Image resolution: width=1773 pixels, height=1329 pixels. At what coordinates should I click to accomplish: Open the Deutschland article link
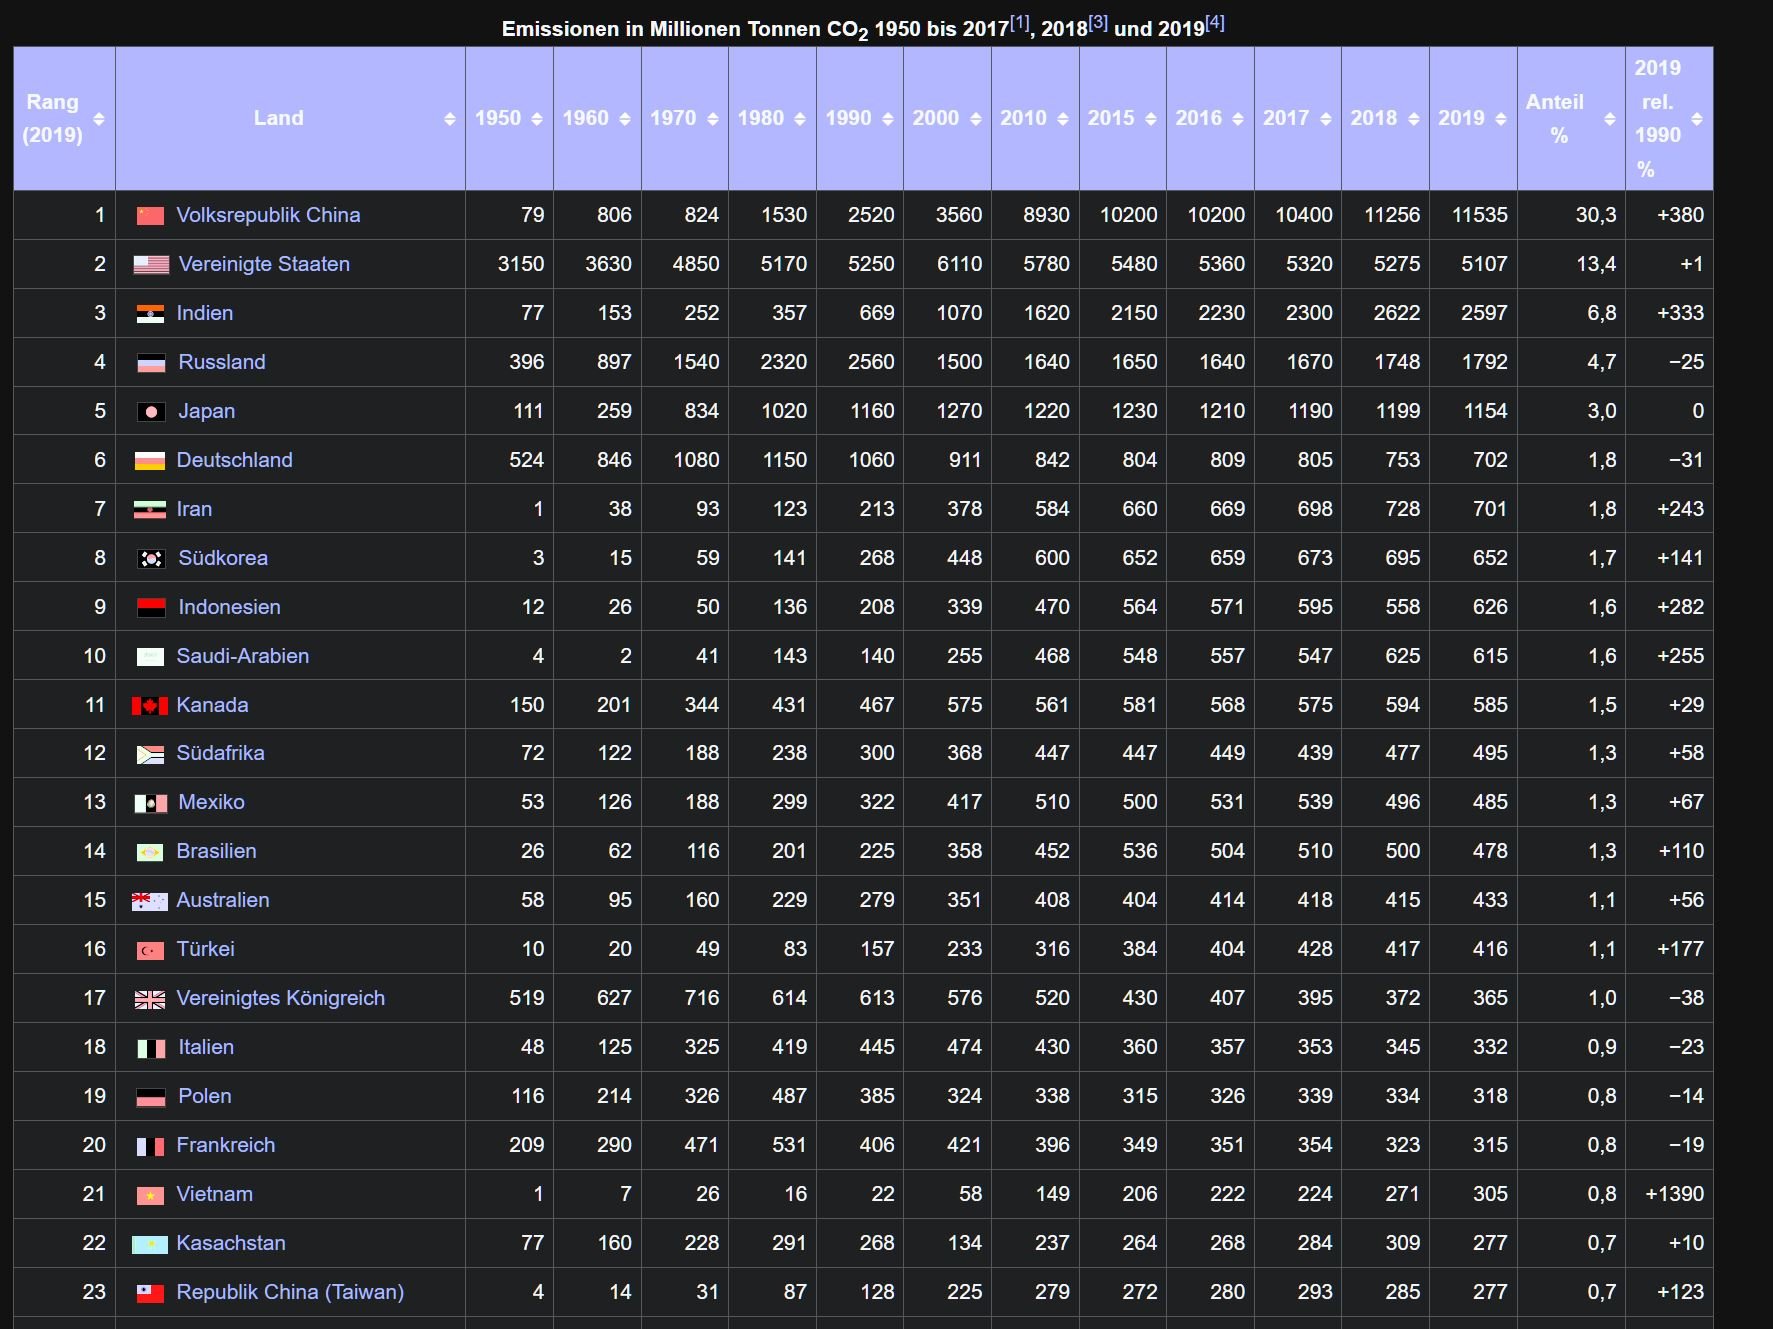[x=234, y=460]
